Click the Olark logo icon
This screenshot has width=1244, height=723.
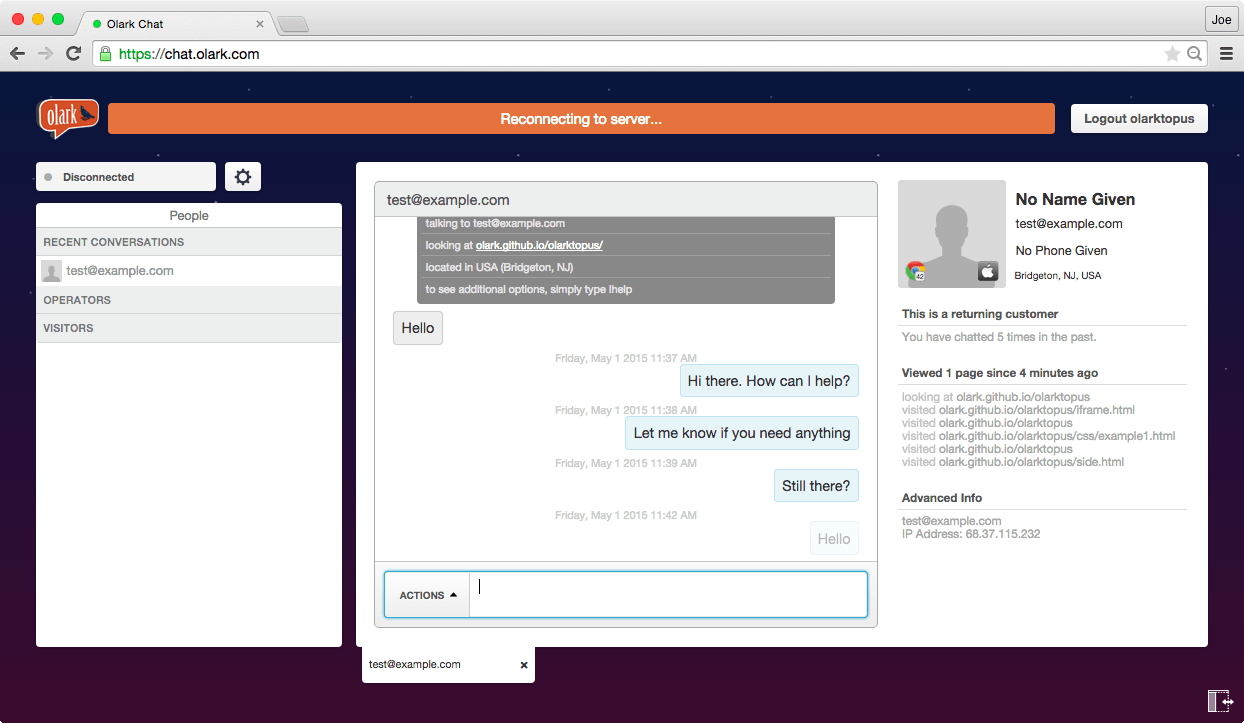pyautogui.click(x=68, y=118)
